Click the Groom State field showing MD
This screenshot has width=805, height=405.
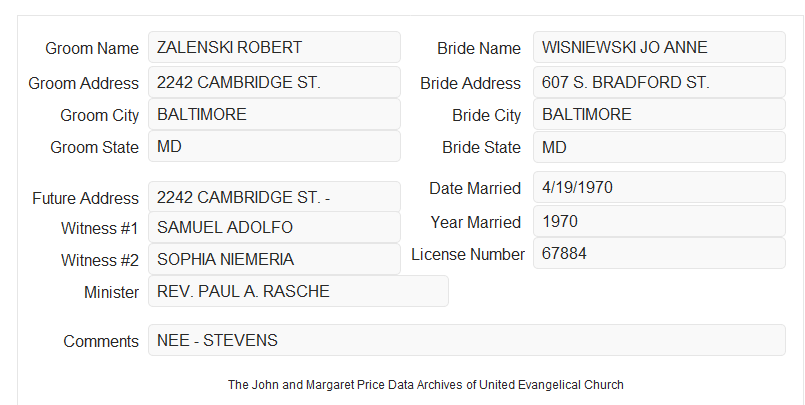click(274, 146)
